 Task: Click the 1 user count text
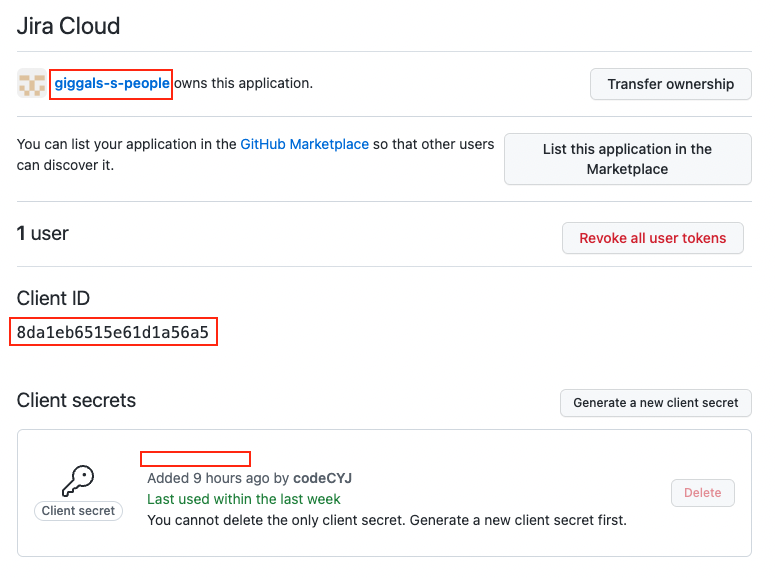pyautogui.click(x=42, y=234)
